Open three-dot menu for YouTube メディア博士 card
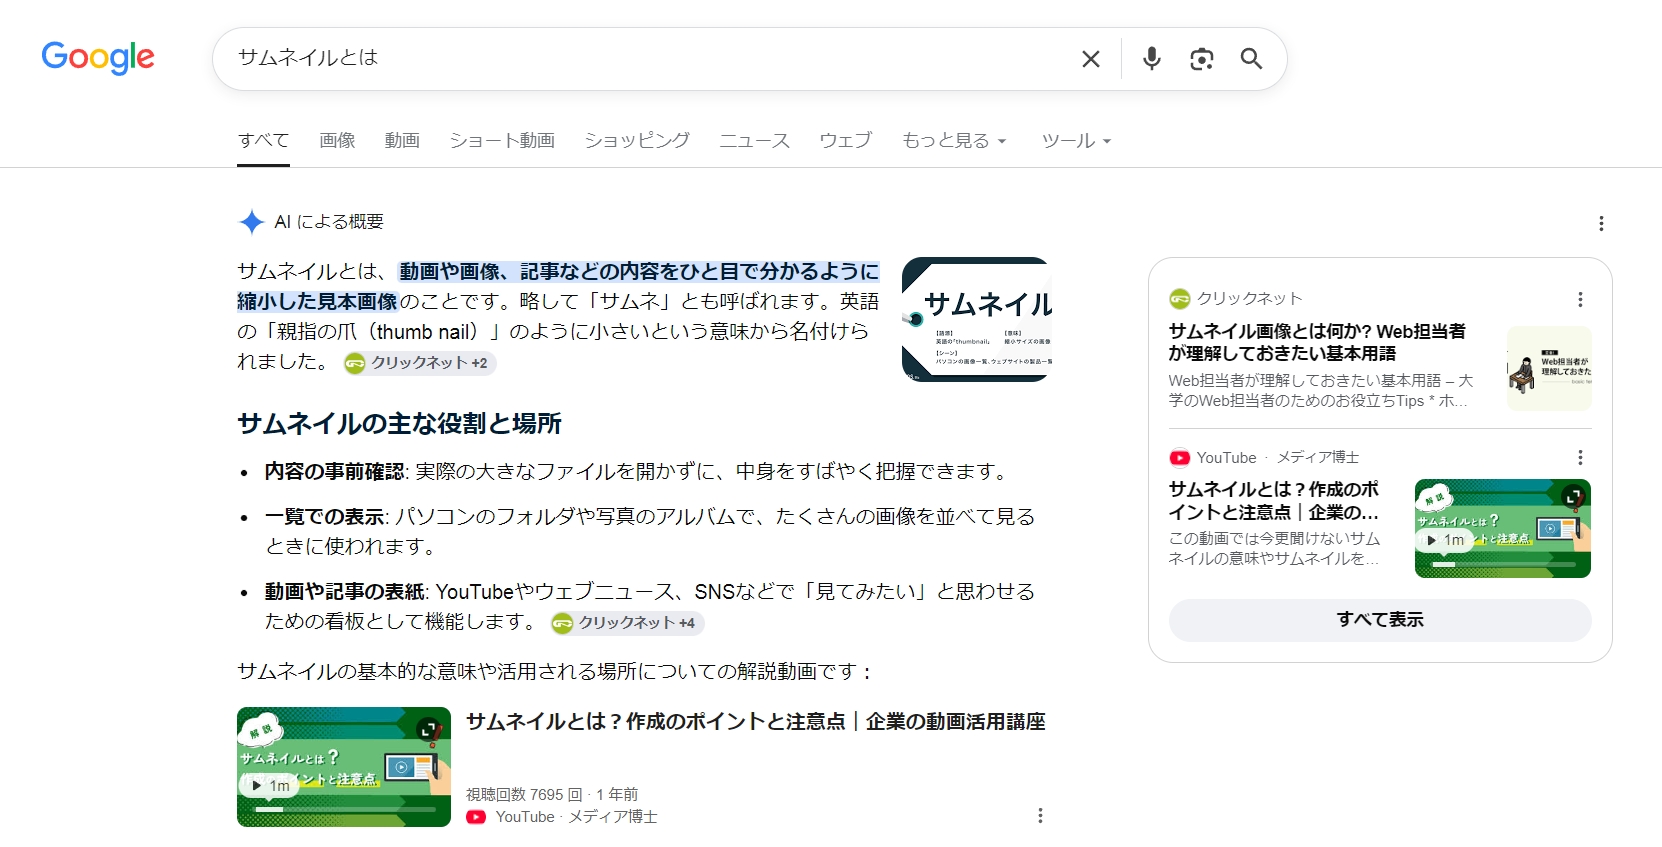This screenshot has height=847, width=1662. point(1580,457)
